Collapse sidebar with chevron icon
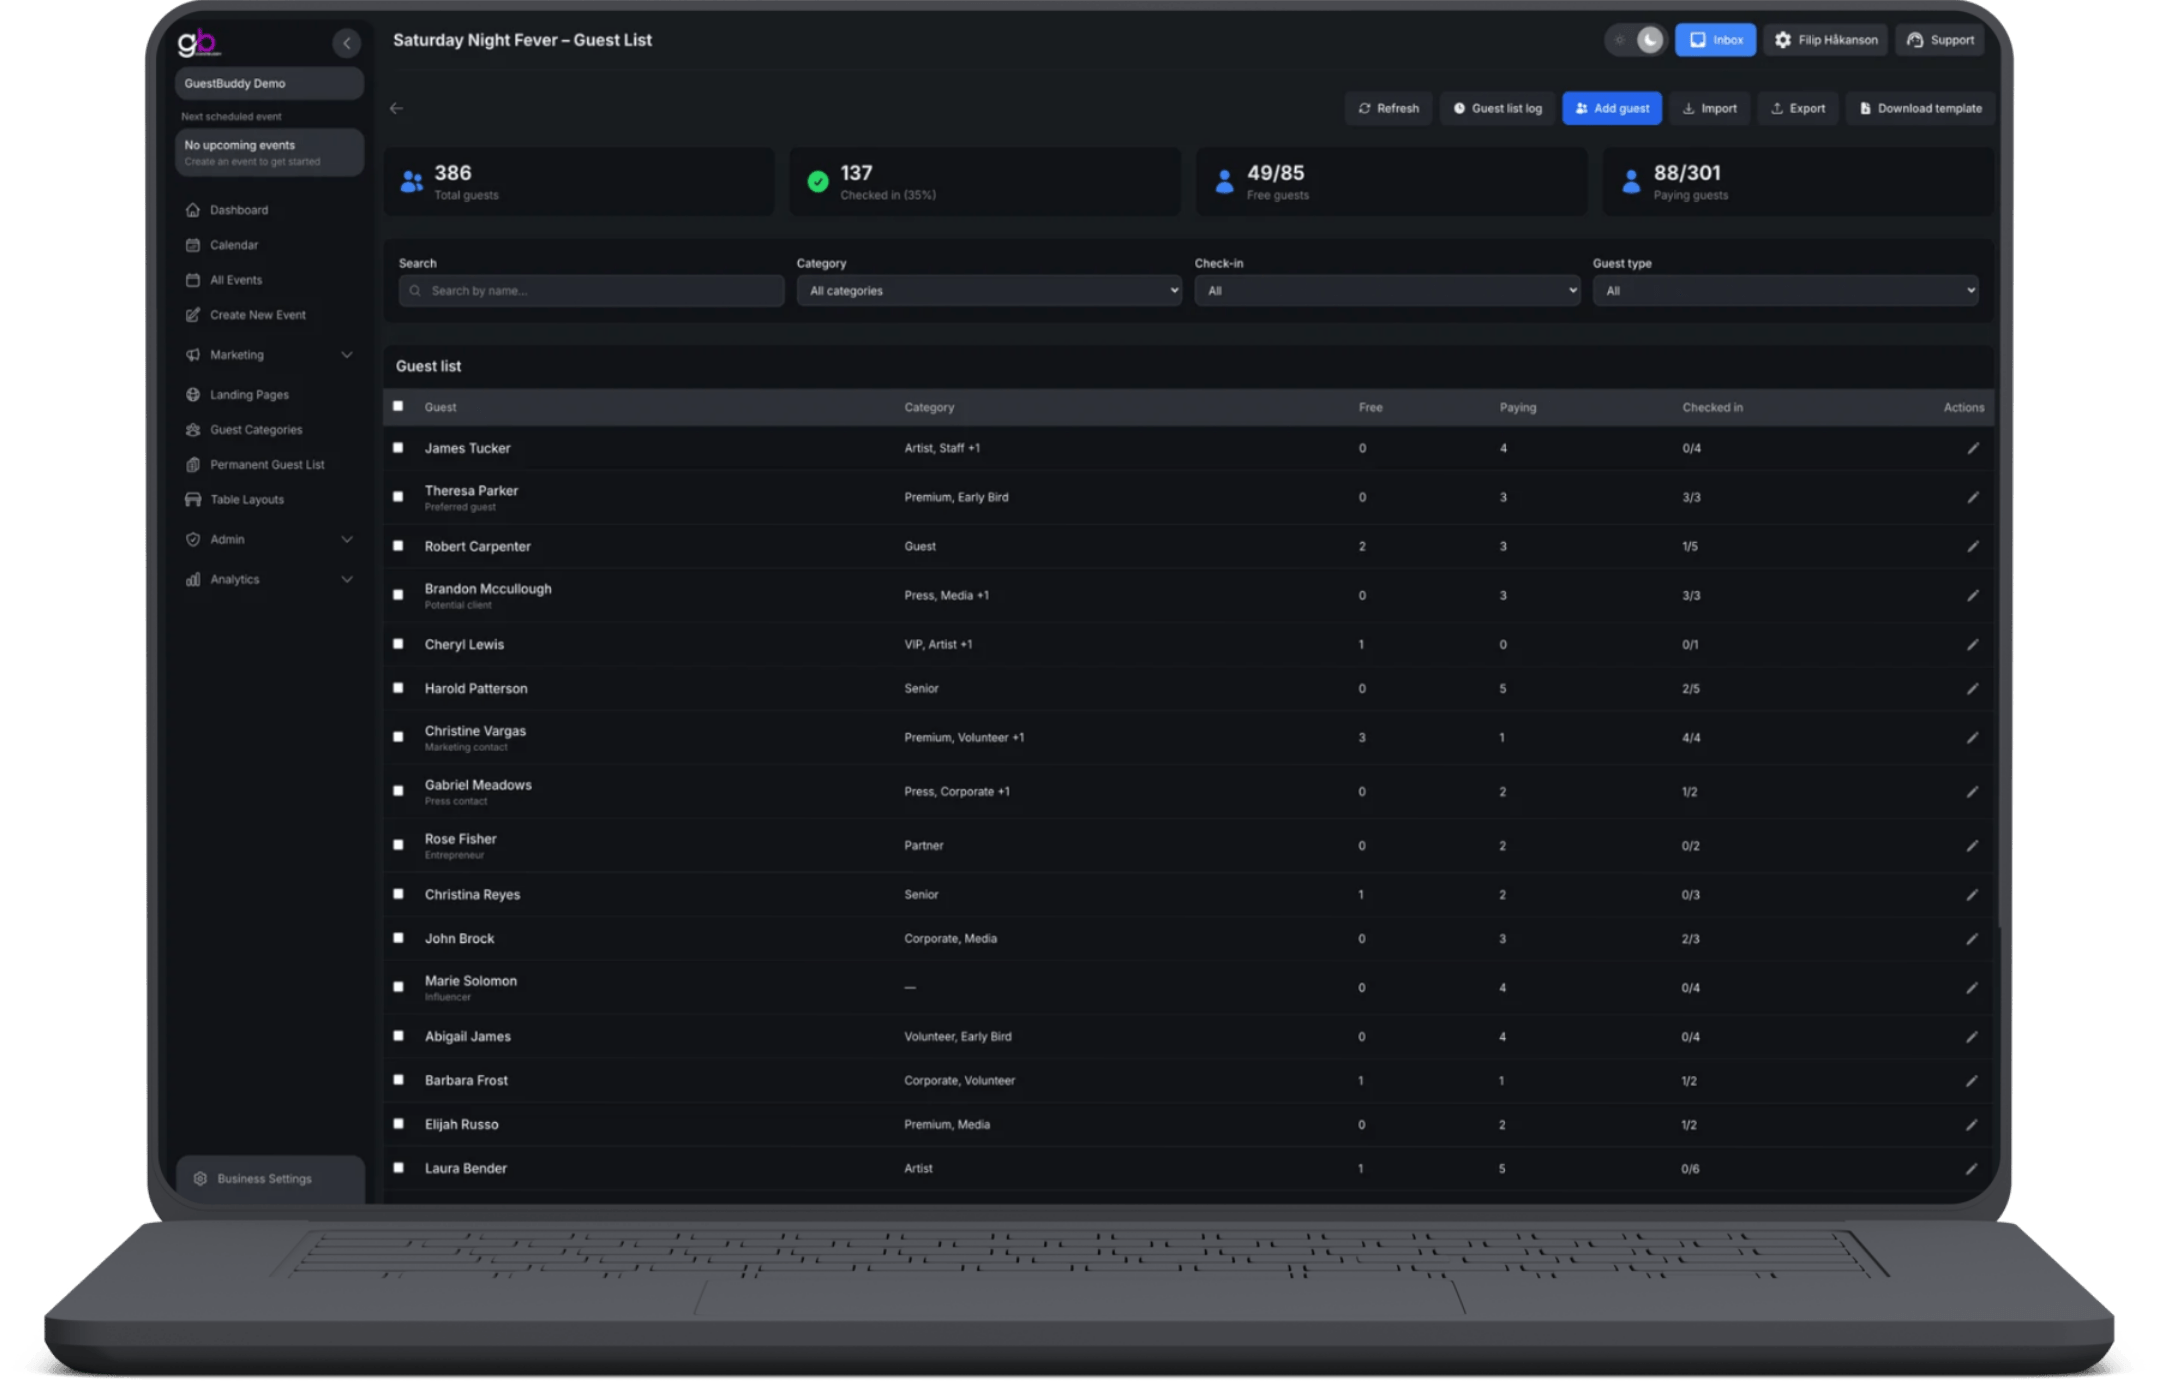The height and width of the screenshot is (1392, 2160). (x=346, y=43)
